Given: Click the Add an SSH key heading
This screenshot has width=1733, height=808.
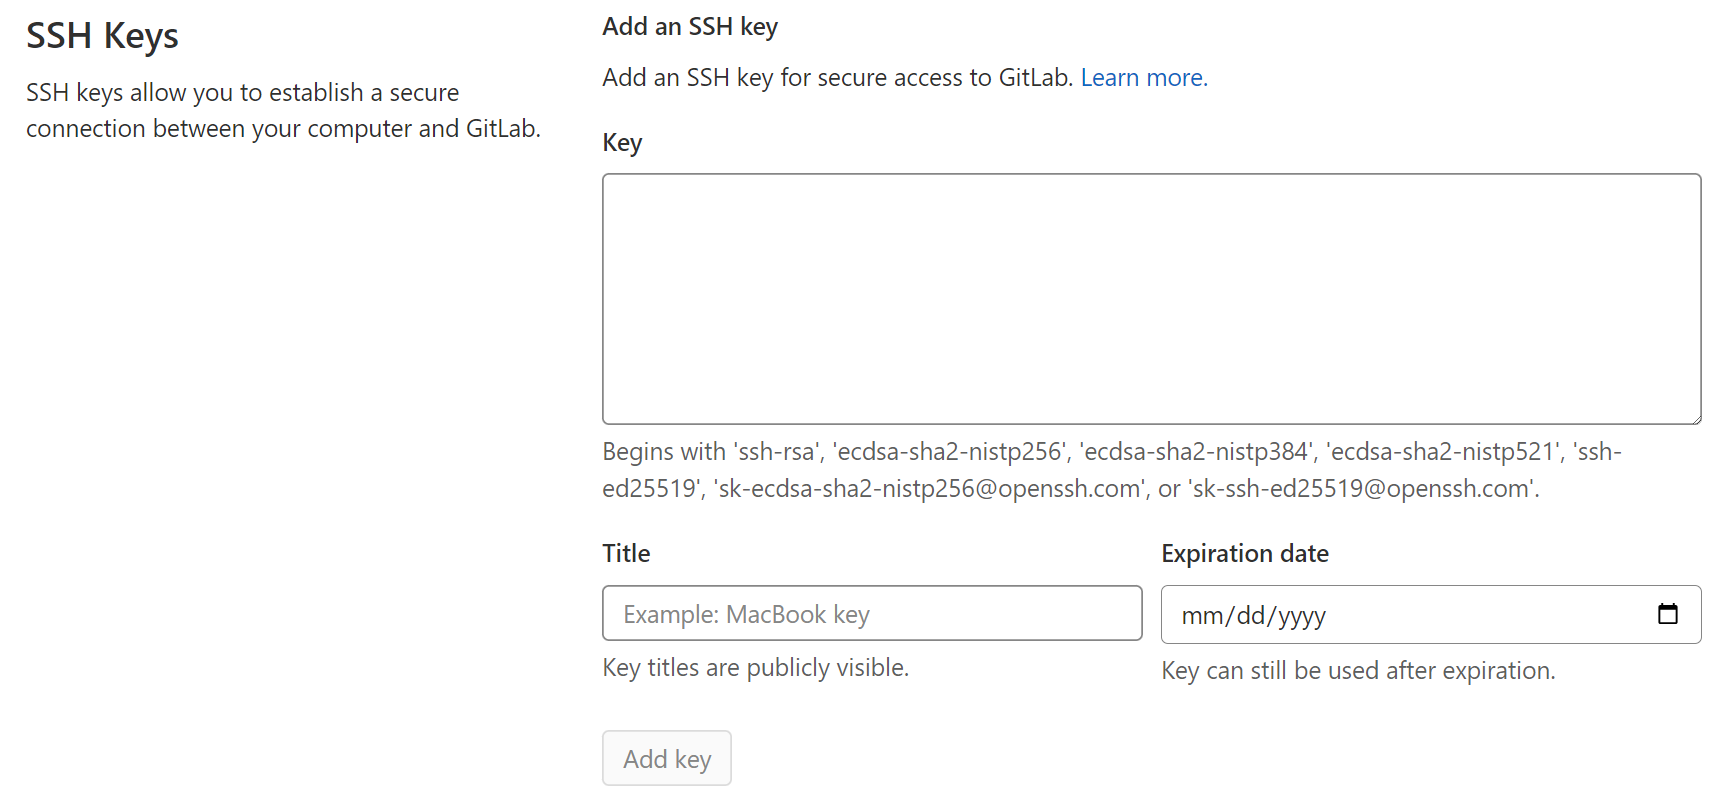Looking at the screenshot, I should [689, 27].
